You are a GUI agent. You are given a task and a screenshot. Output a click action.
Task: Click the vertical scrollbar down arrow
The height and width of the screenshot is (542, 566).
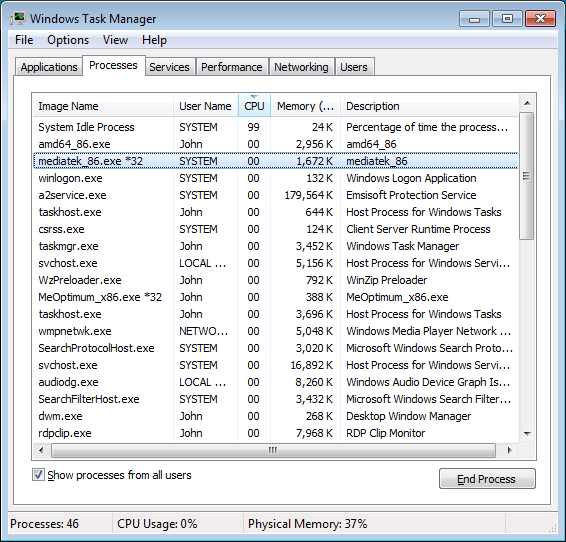[527, 434]
